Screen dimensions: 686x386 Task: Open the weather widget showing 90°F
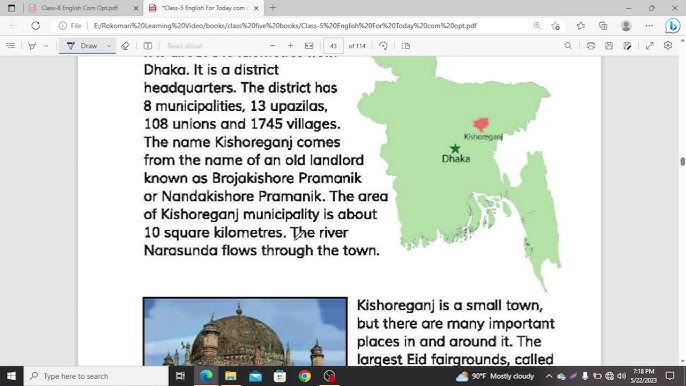[x=495, y=376]
